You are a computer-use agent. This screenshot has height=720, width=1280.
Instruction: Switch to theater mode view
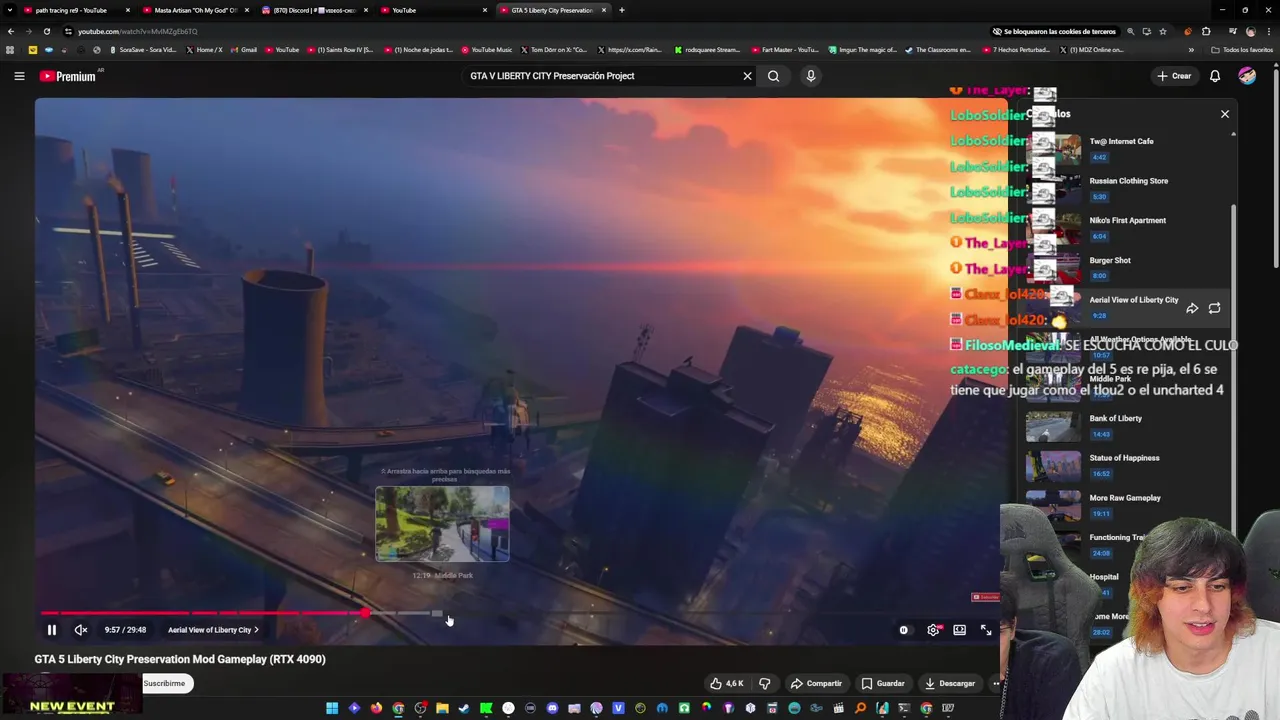959,630
